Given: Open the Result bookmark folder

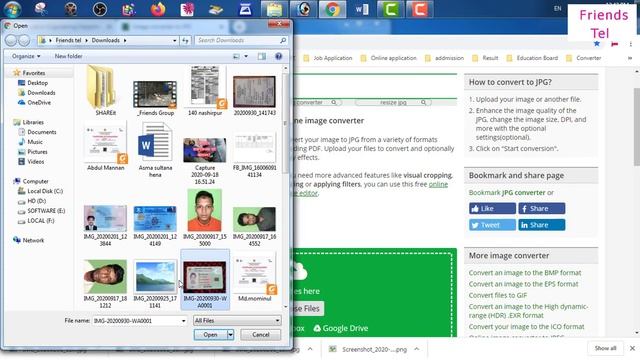Looking at the screenshot, I should [x=485, y=58].
